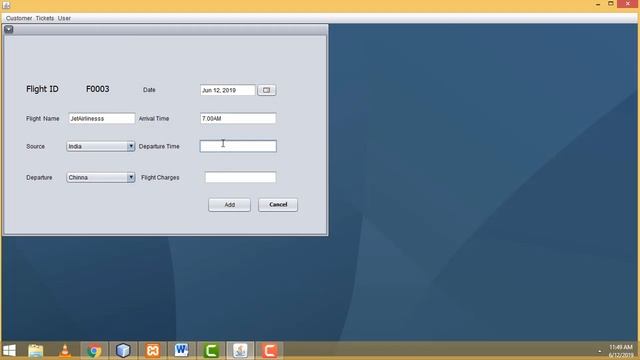
Task: Click the Add button
Action: click(x=229, y=205)
